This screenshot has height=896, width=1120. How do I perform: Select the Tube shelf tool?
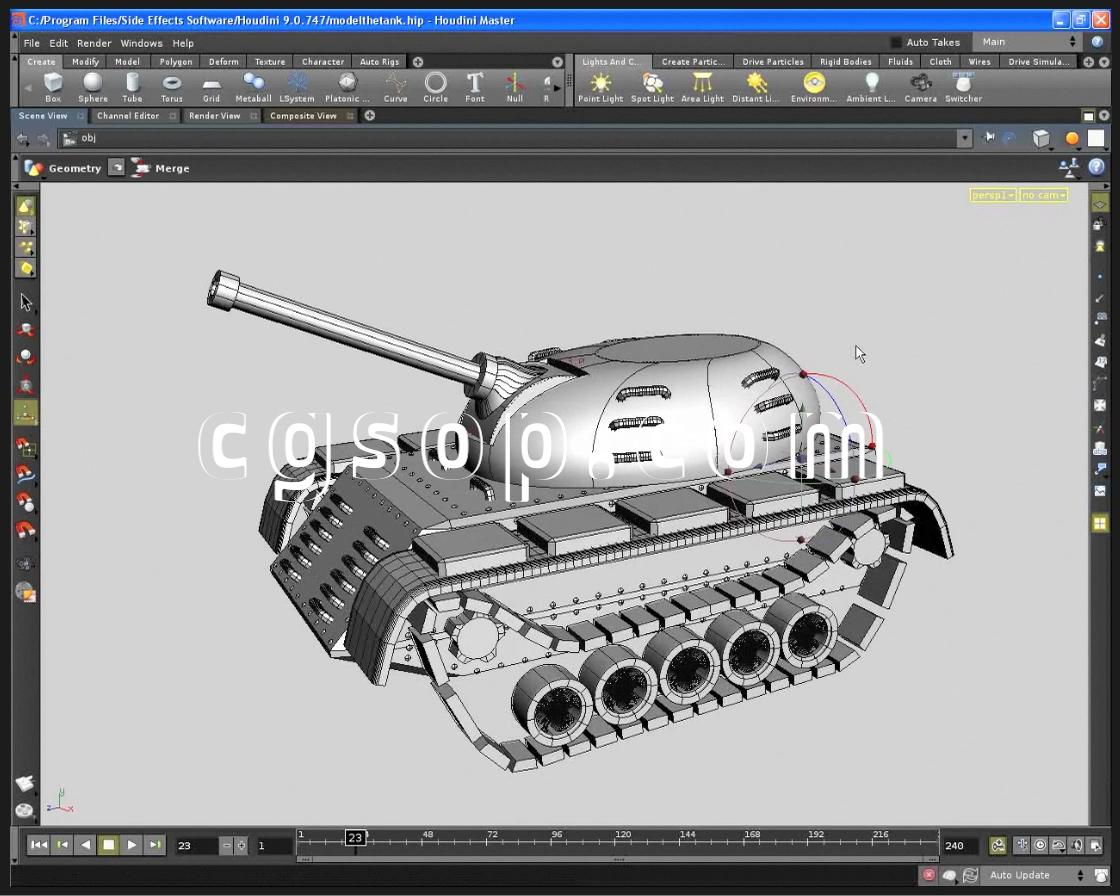[x=132, y=87]
